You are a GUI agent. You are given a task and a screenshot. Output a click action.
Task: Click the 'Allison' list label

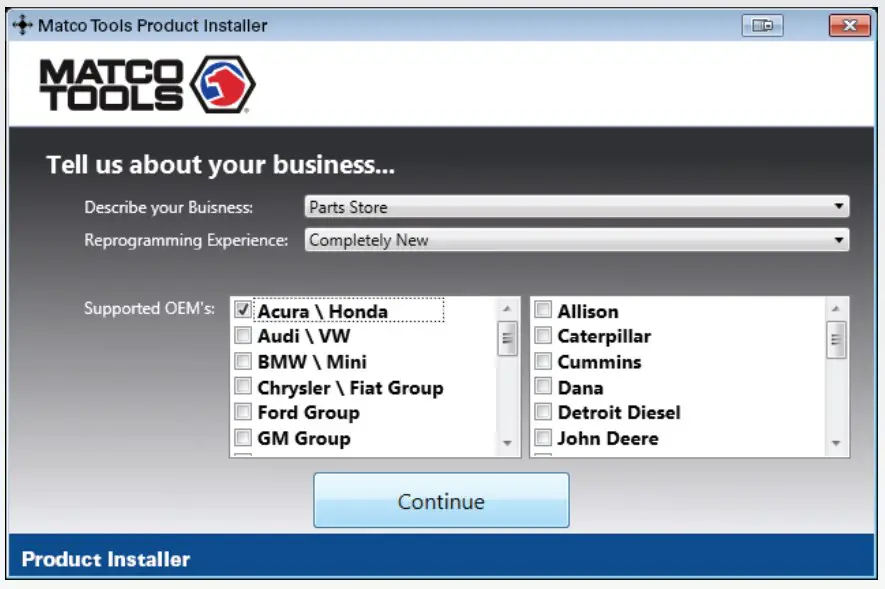tap(588, 311)
